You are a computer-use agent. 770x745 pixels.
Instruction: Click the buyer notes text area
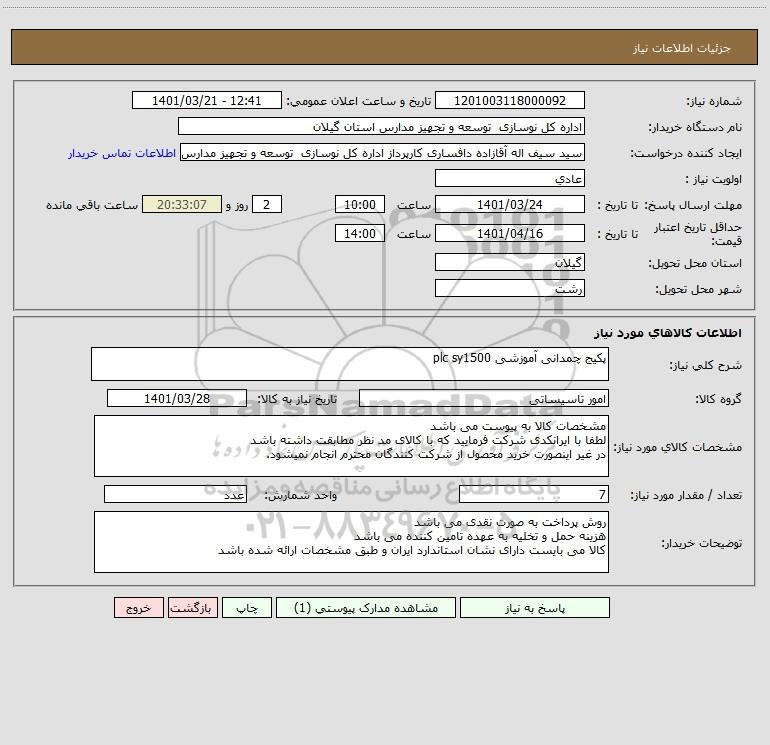tap(351, 542)
